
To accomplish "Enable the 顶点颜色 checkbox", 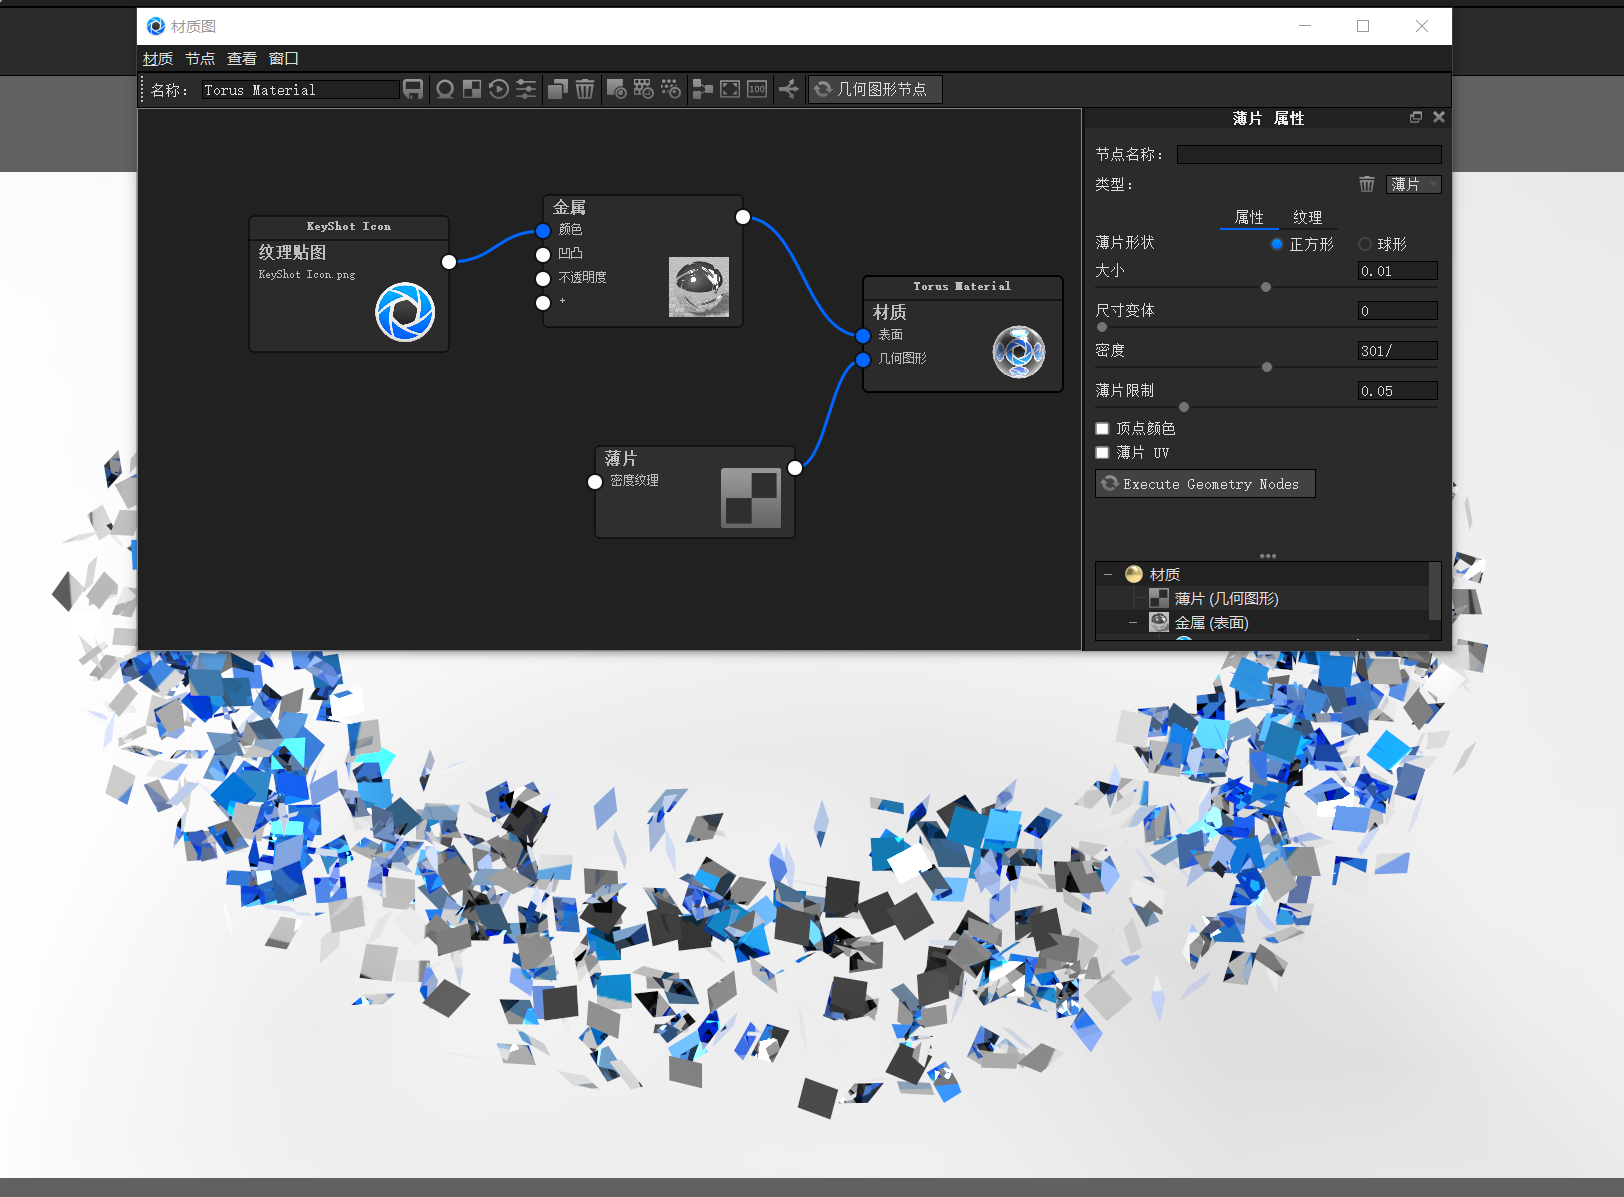I will pyautogui.click(x=1102, y=429).
